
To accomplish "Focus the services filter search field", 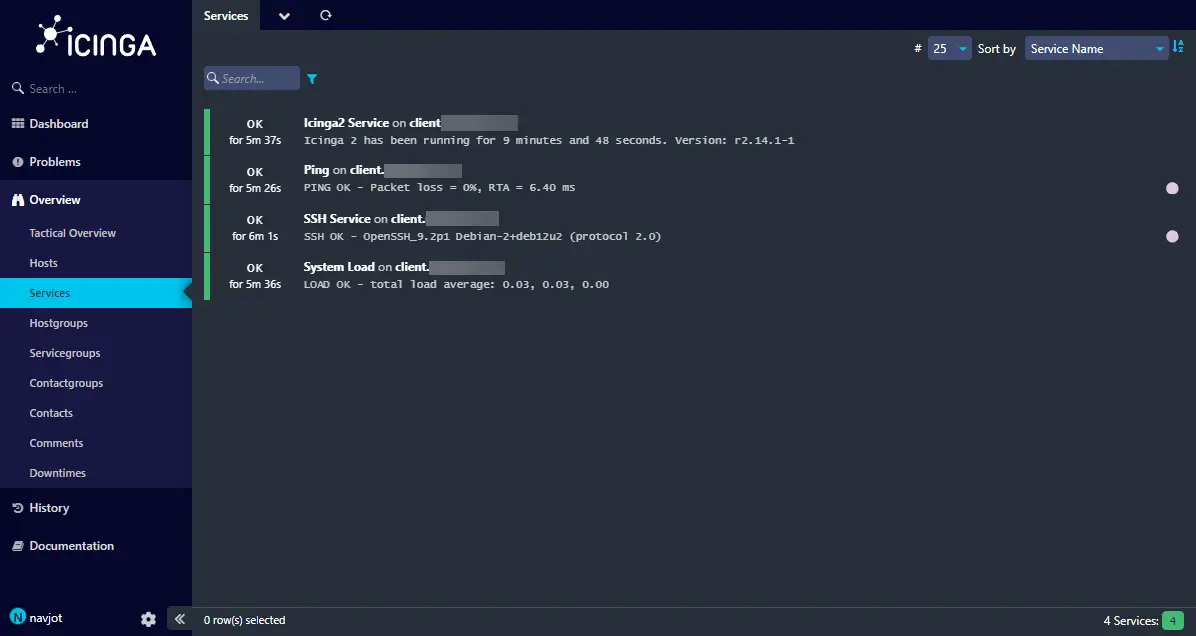I will pos(252,78).
